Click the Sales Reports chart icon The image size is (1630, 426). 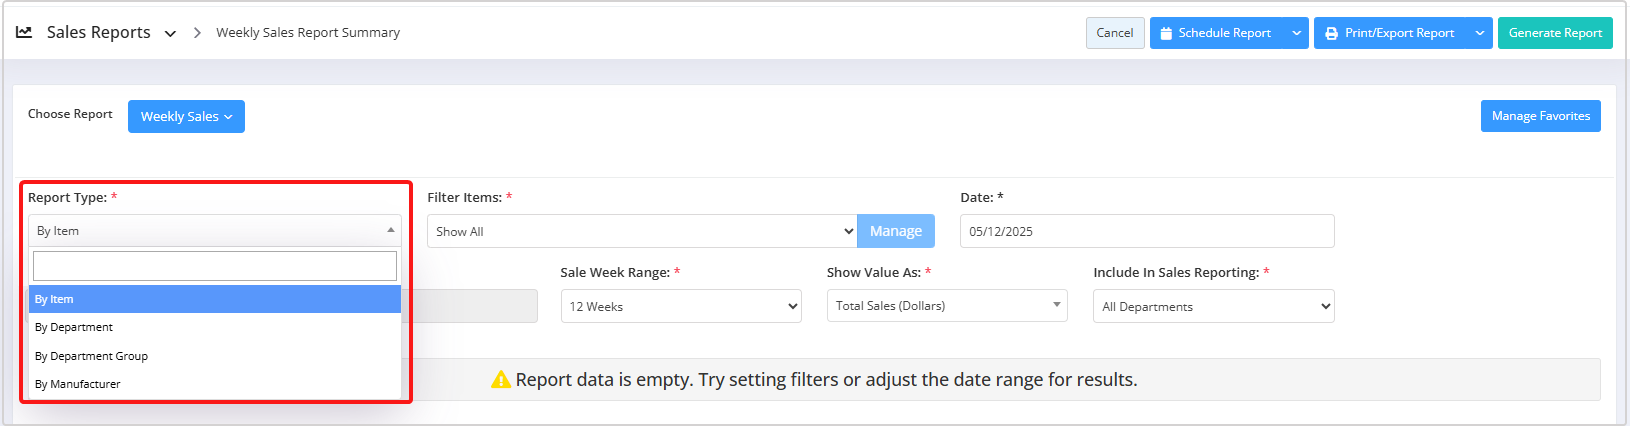pyautogui.click(x=24, y=32)
